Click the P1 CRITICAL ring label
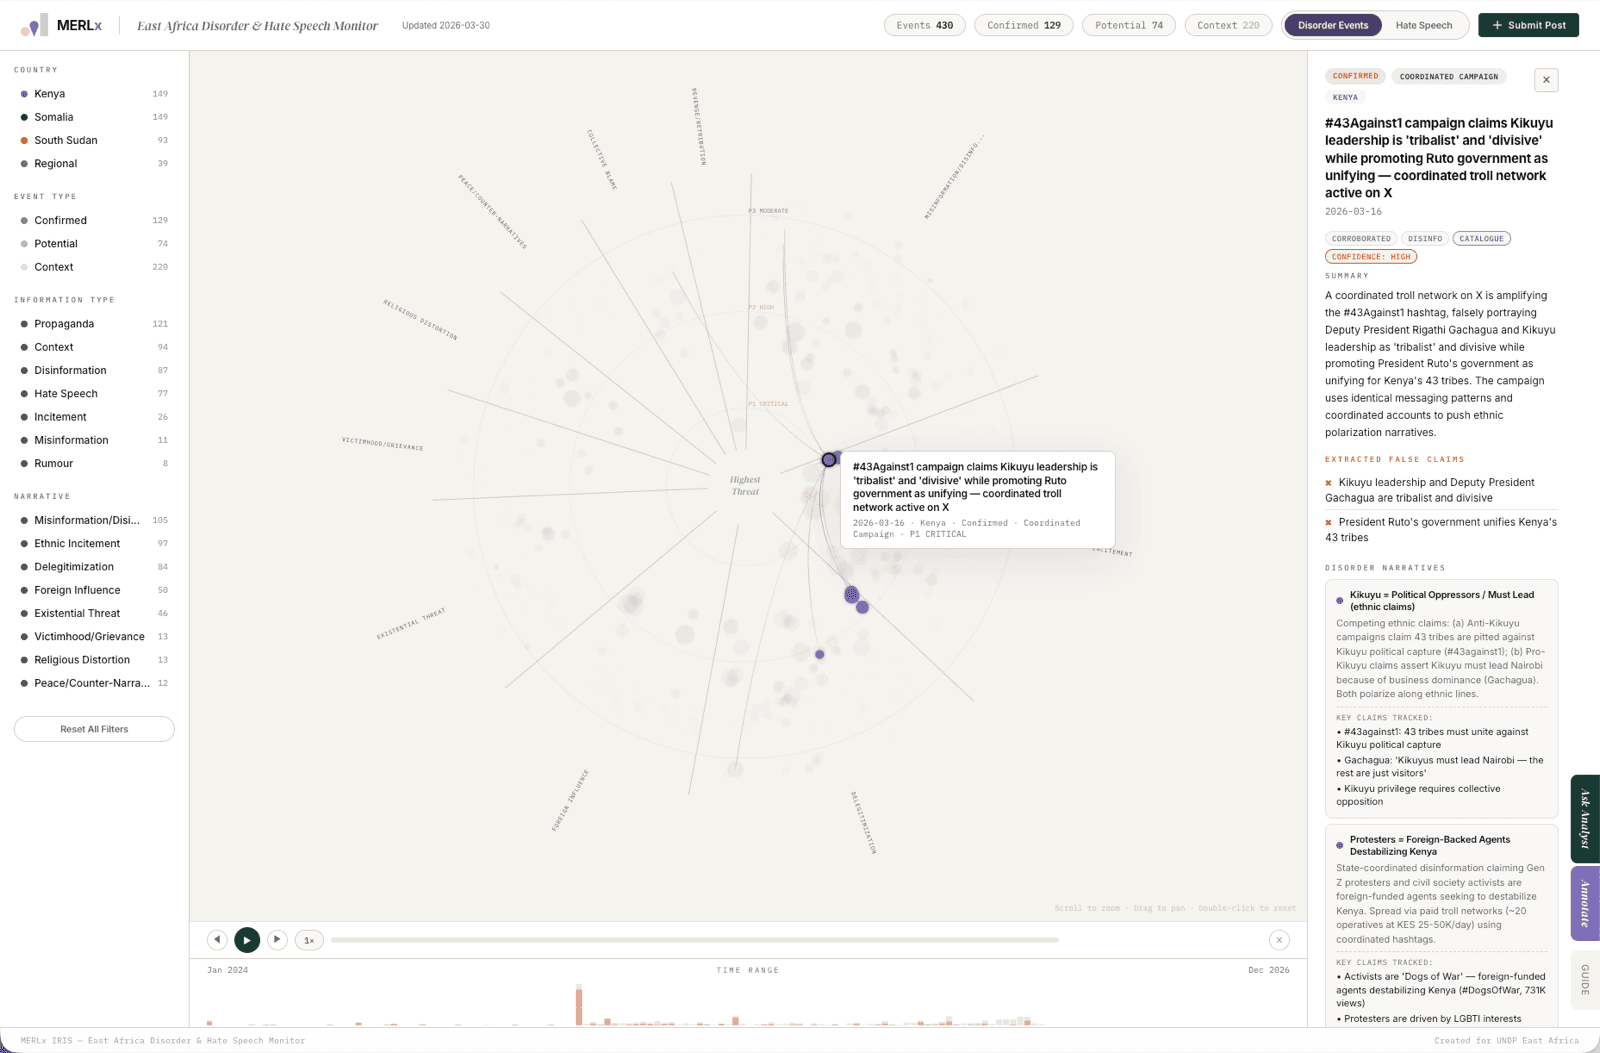The height and width of the screenshot is (1053, 1600). coord(768,404)
